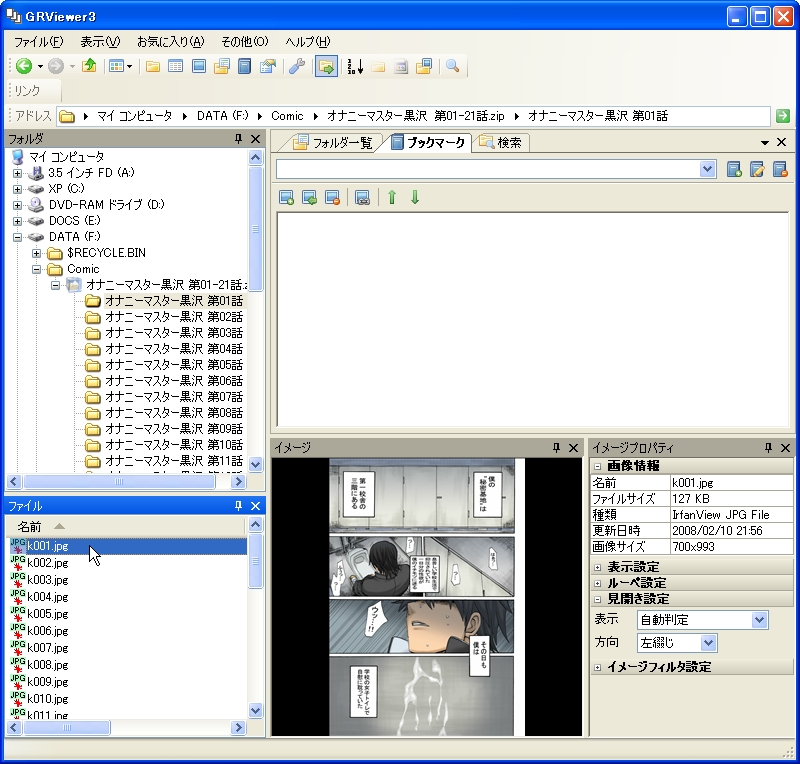
Task: Click the add bookmark group icon beside the combo box
Action: [x=734, y=169]
